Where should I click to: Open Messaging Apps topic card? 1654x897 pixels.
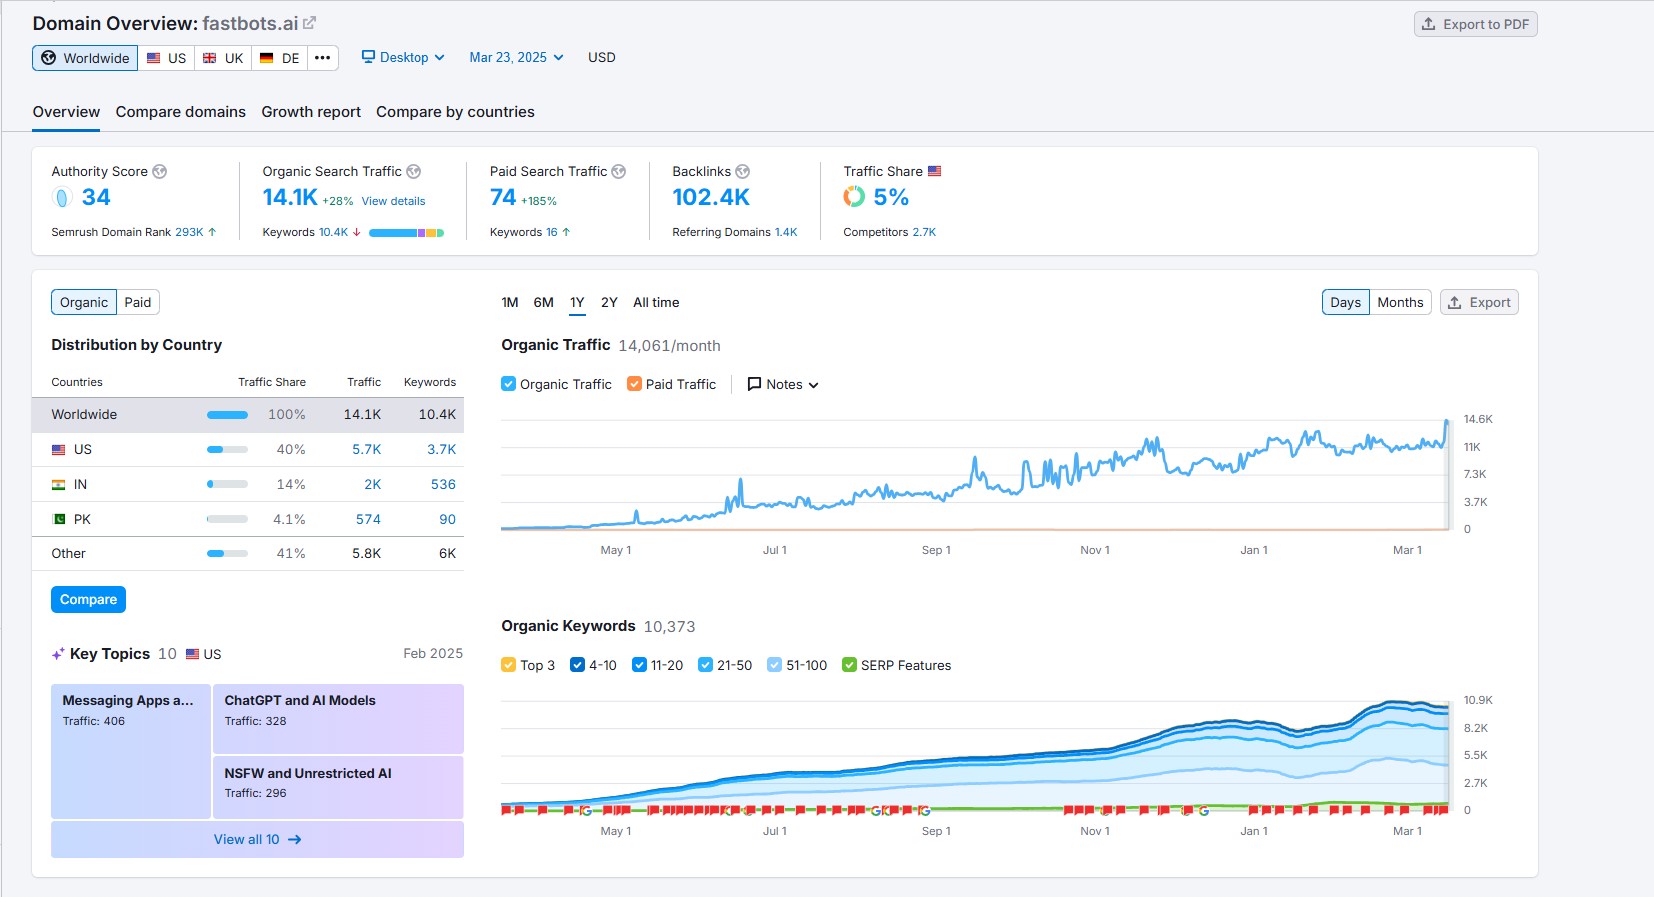point(131,751)
